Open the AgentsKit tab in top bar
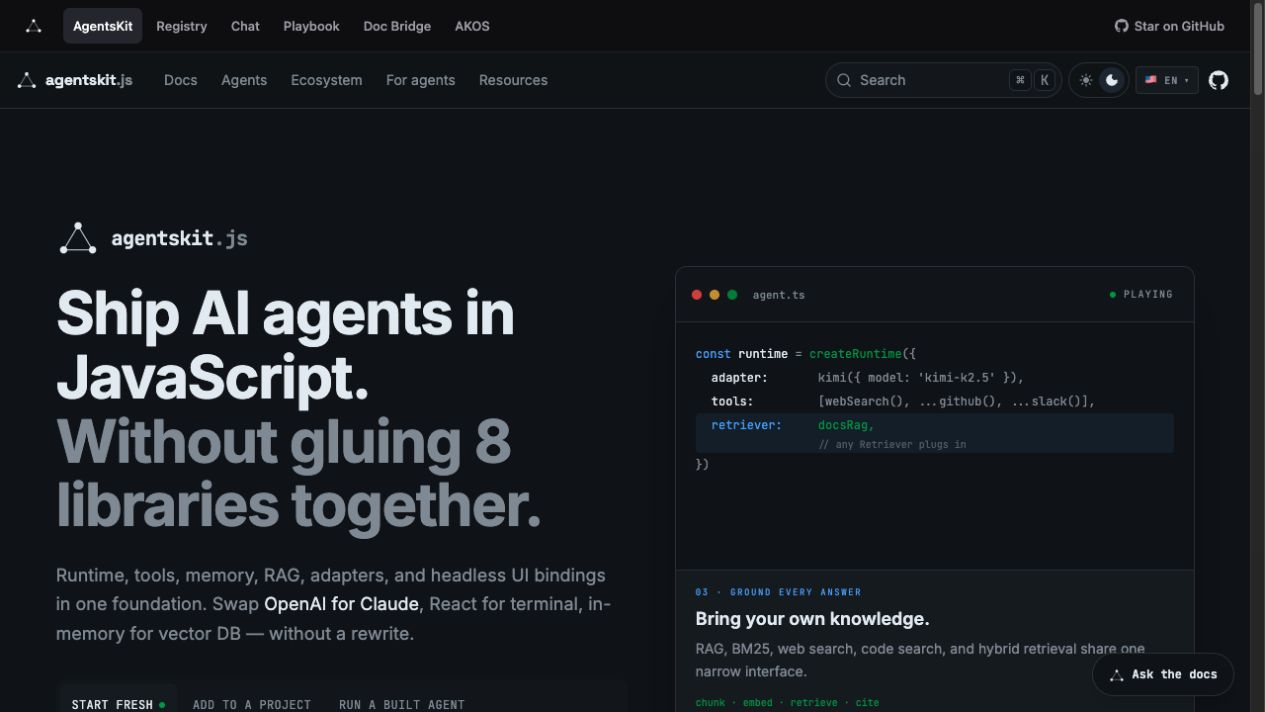 click(103, 26)
